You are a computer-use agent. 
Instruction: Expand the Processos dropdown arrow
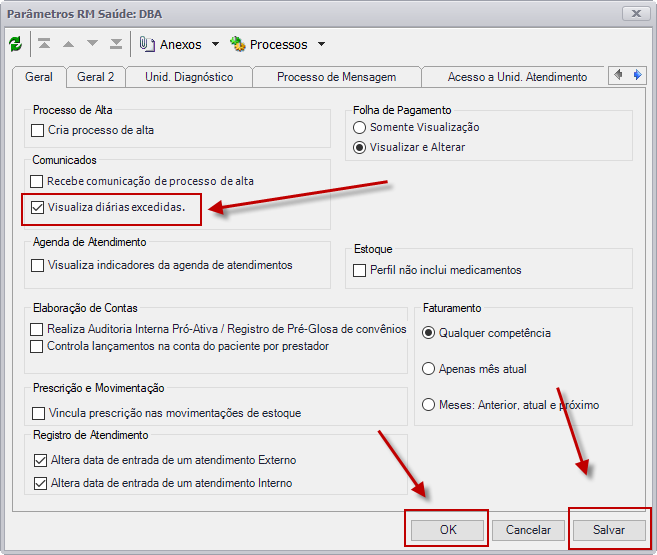click(x=321, y=44)
